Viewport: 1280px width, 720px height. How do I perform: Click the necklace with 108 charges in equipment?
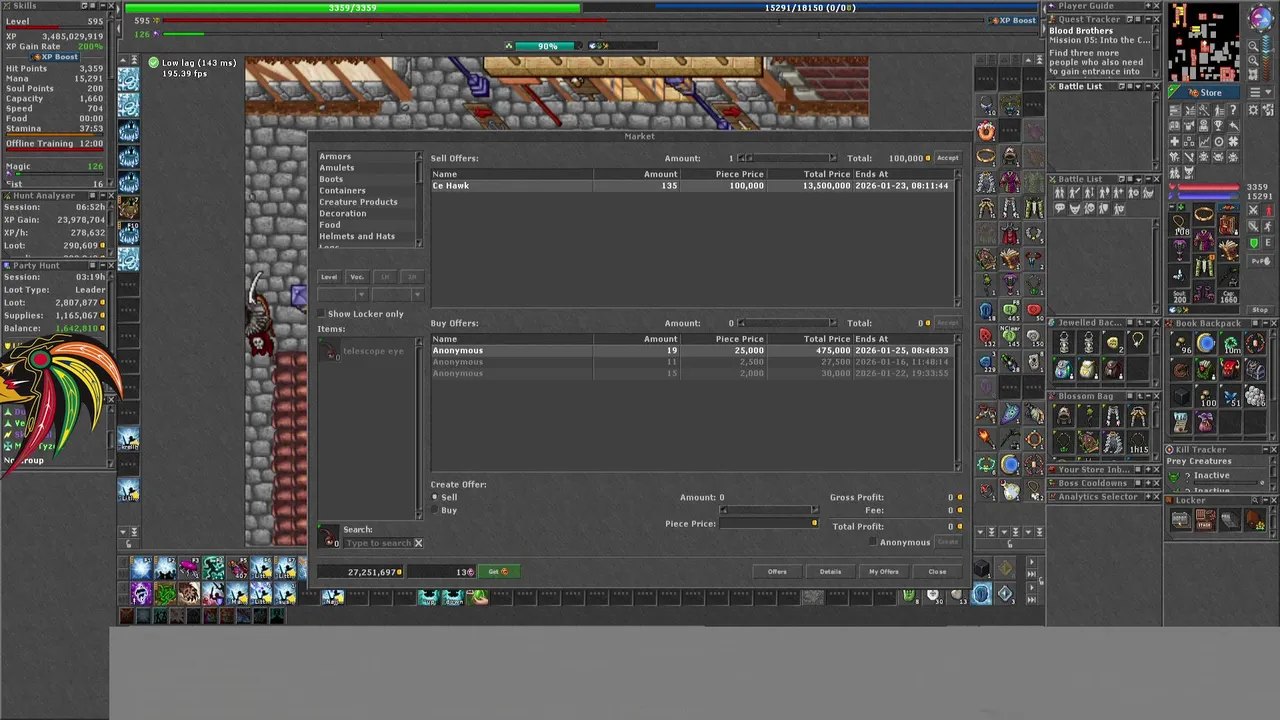[1181, 223]
